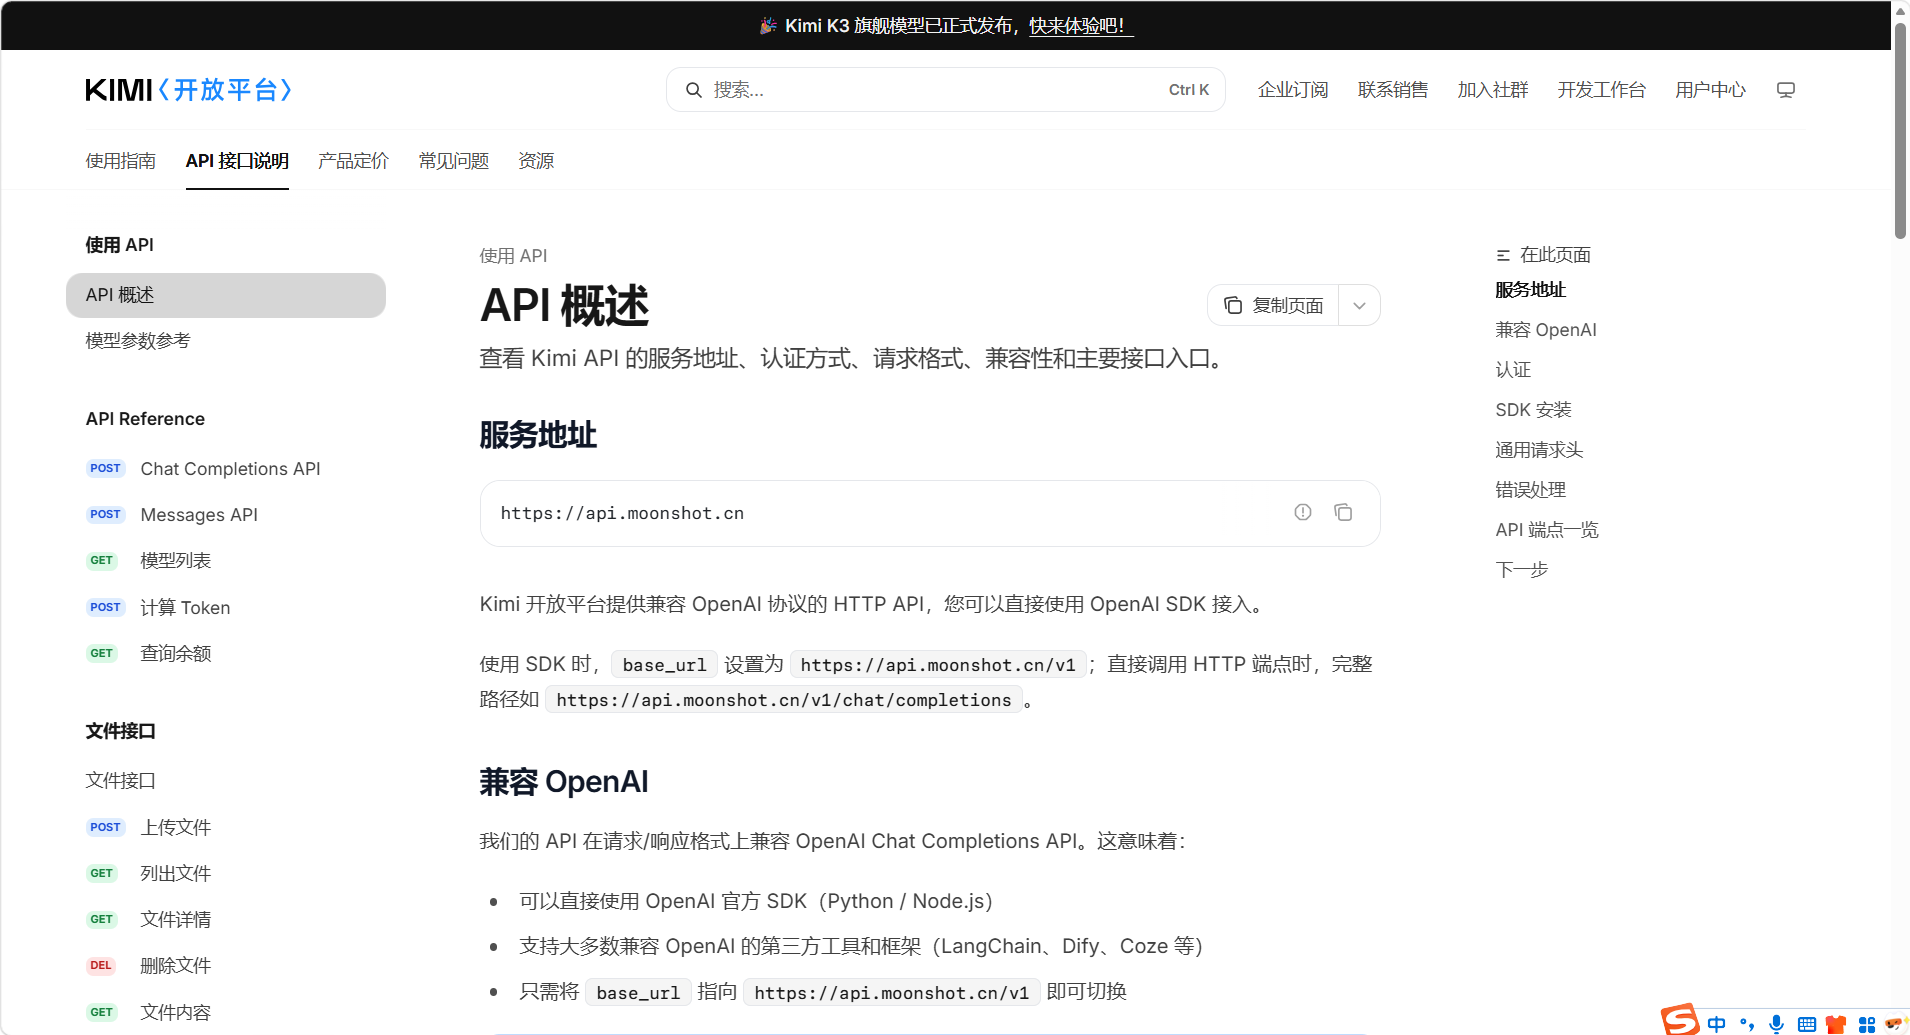Image resolution: width=1910 pixels, height=1035 pixels.
Task: Click the page's vertical scrollbar thumb
Action: point(1900,130)
